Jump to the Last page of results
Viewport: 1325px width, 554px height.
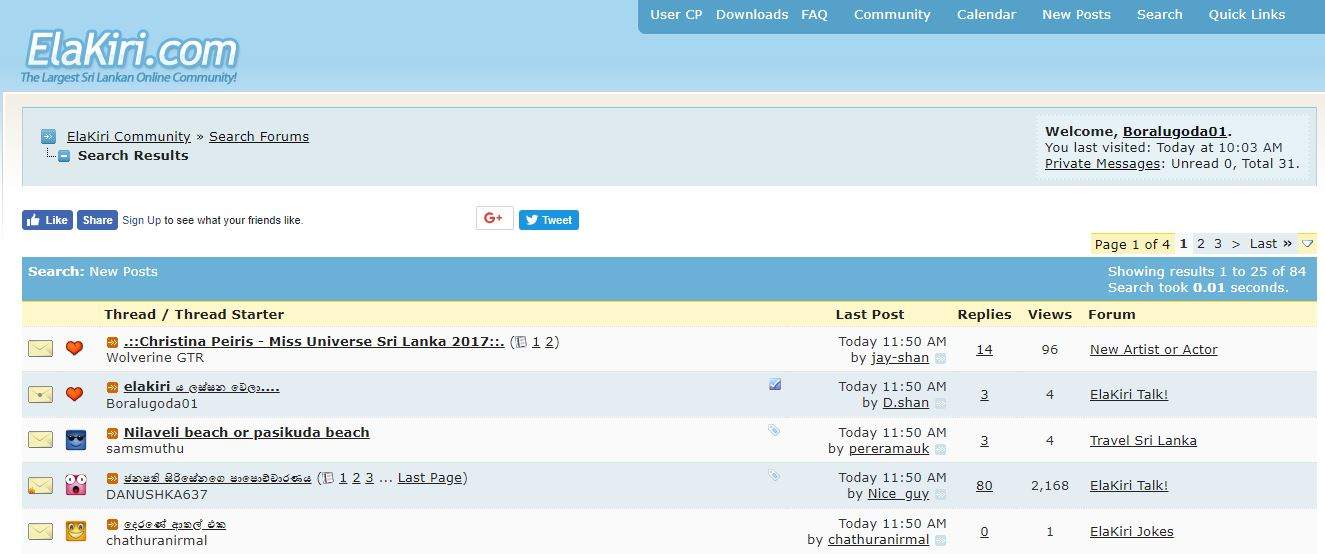point(1270,243)
